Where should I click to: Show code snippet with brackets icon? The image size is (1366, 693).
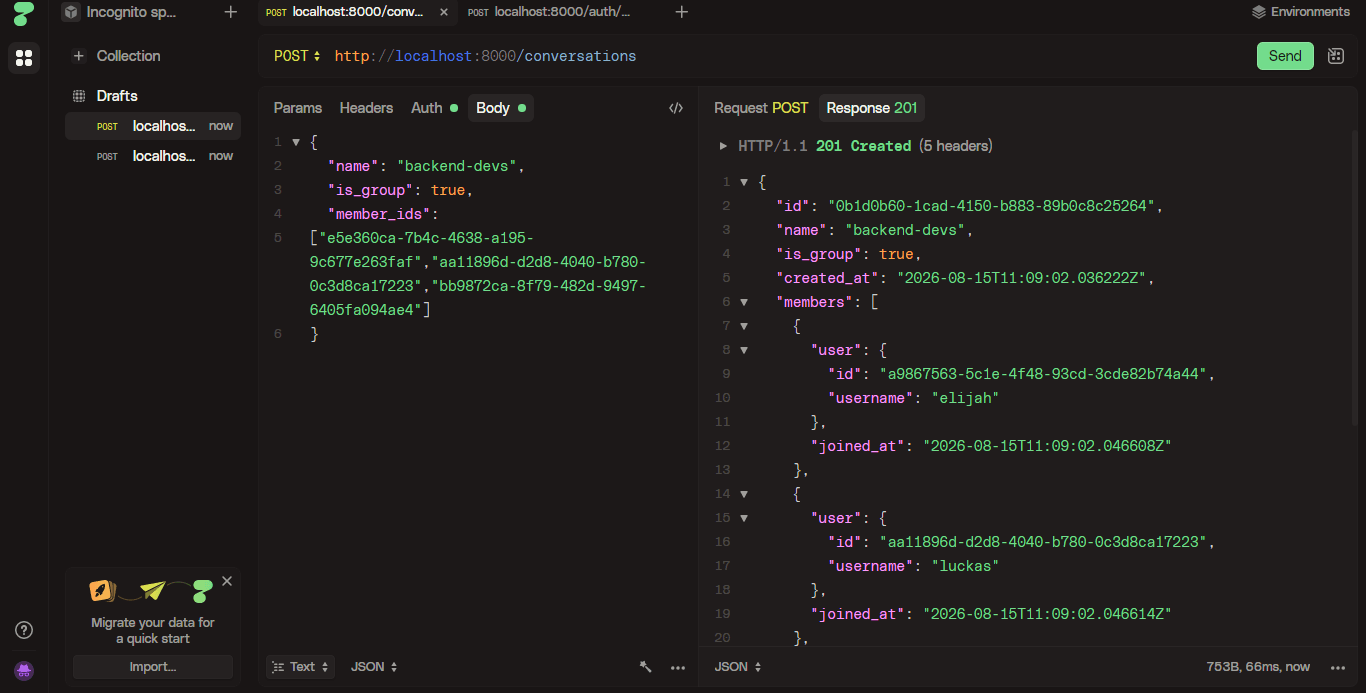point(676,108)
